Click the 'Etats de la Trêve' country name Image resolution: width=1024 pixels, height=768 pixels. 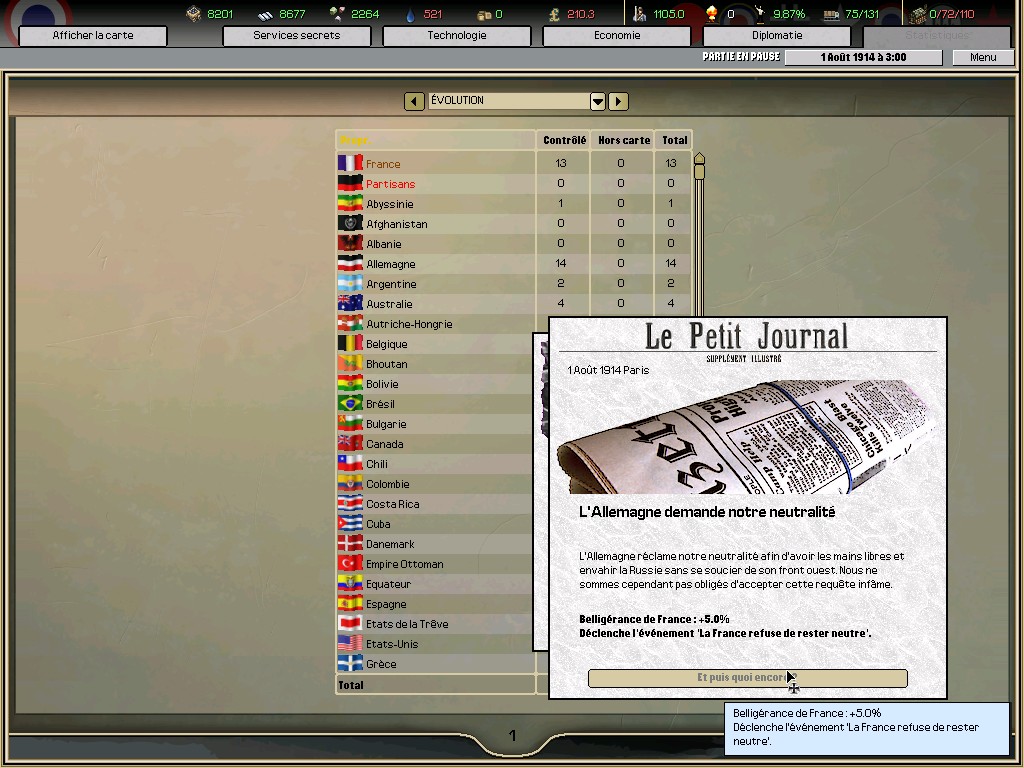(x=407, y=624)
